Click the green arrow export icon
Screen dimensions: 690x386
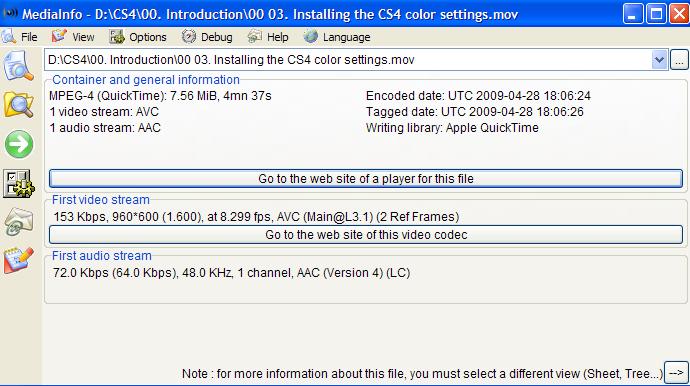click(x=19, y=144)
